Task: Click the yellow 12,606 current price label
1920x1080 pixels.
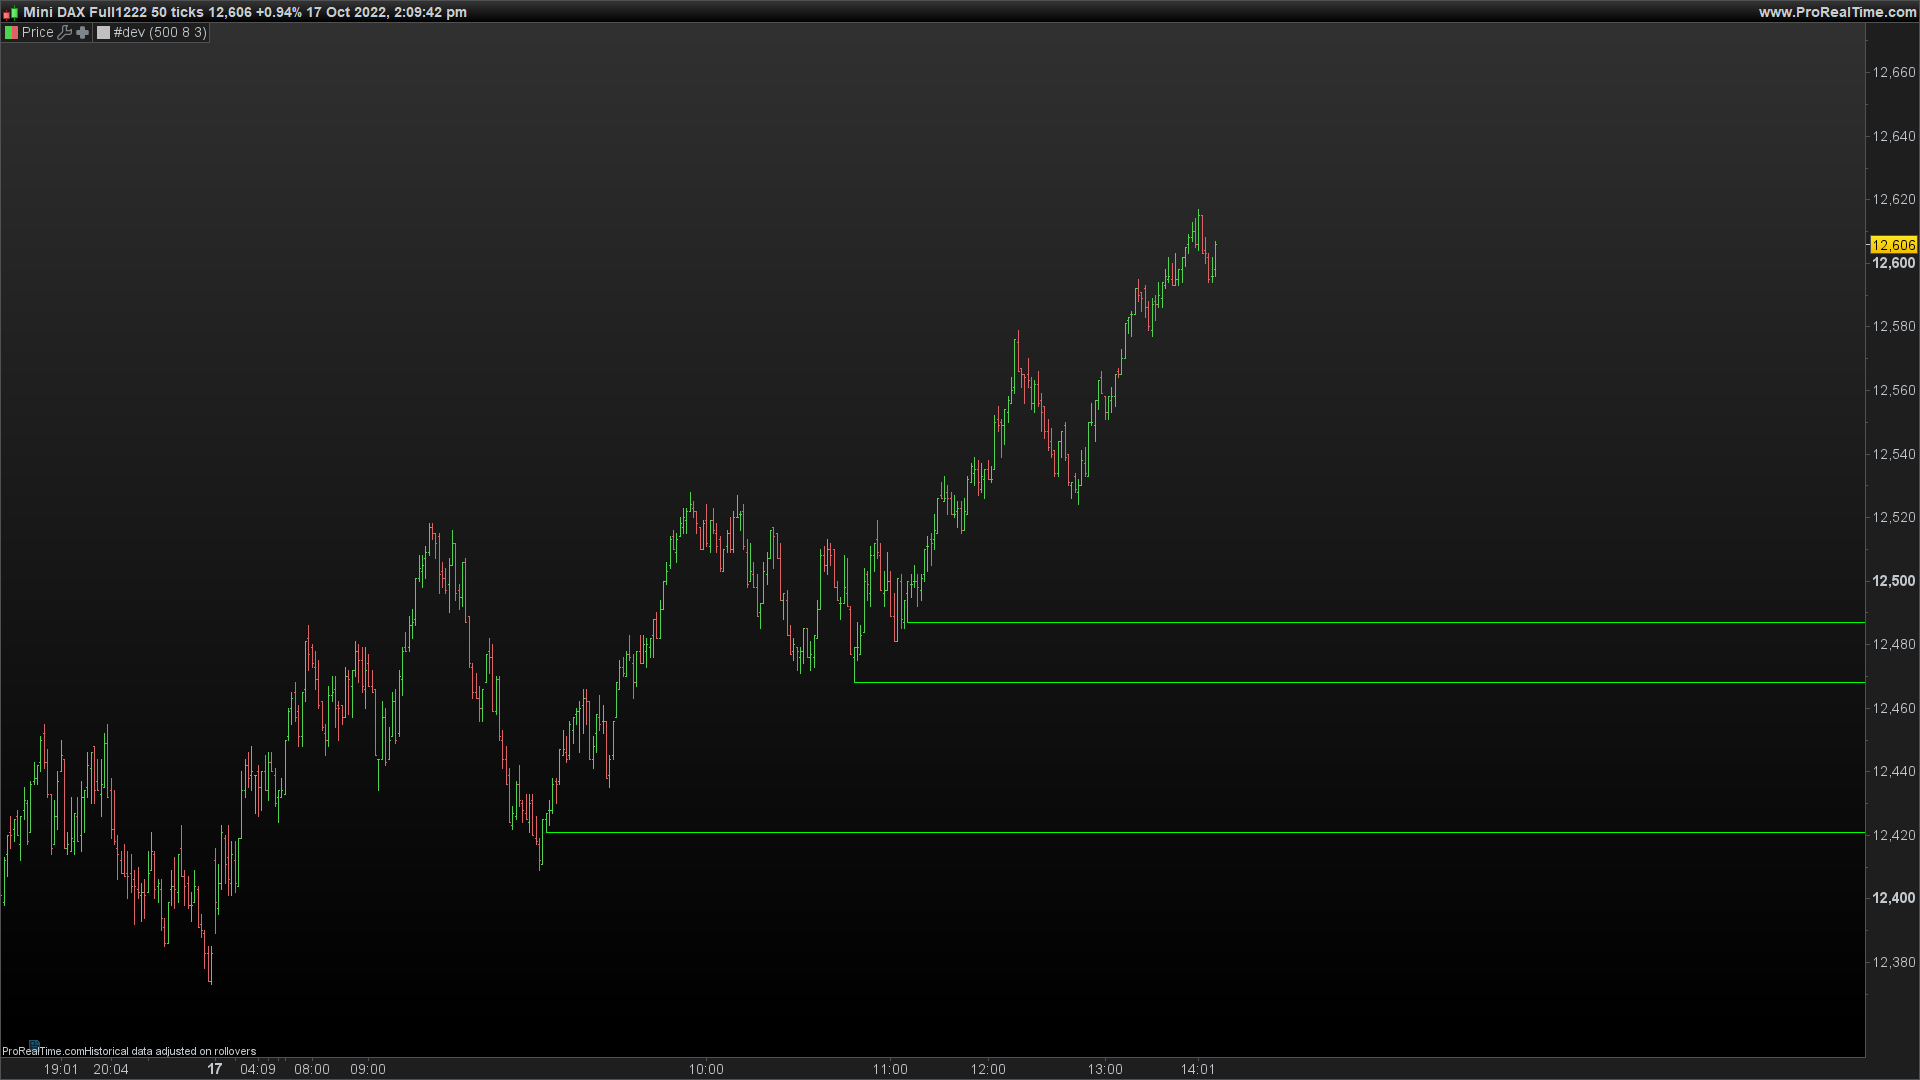Action: coord(1893,245)
